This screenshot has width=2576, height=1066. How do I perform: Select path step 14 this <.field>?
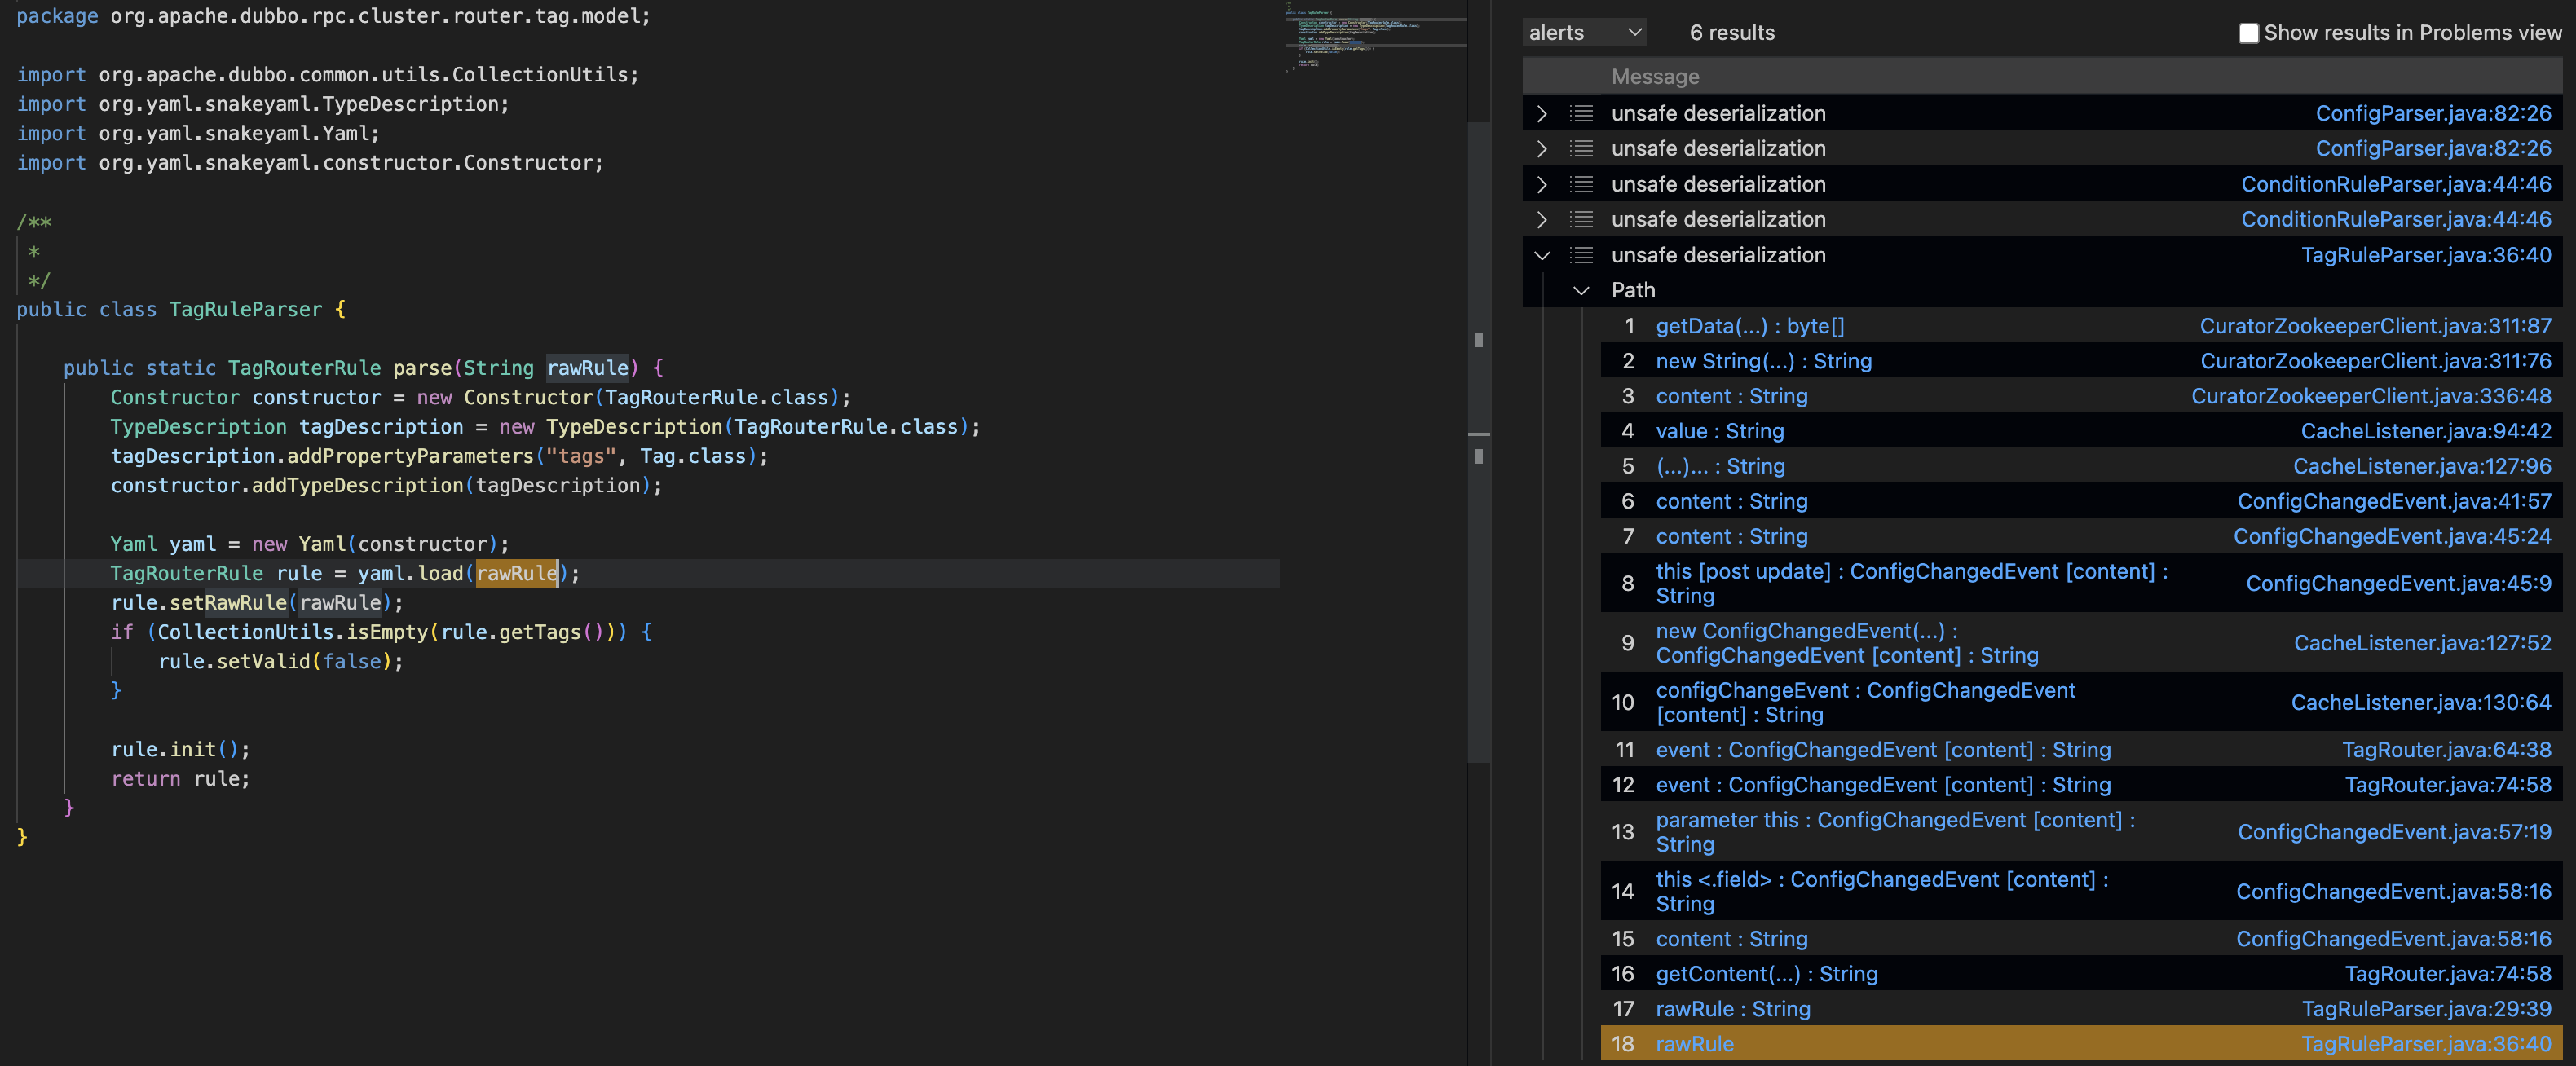[x=1881, y=891]
